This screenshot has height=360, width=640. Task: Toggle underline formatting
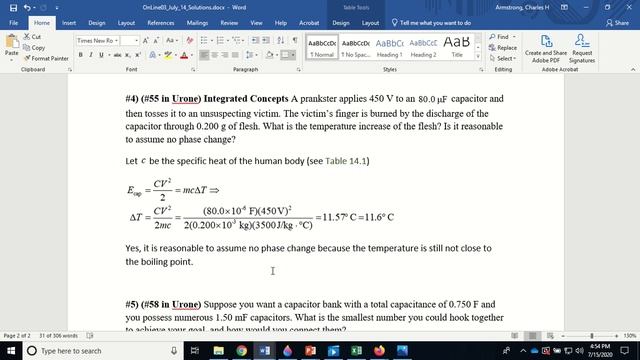pyautogui.click(x=101, y=55)
